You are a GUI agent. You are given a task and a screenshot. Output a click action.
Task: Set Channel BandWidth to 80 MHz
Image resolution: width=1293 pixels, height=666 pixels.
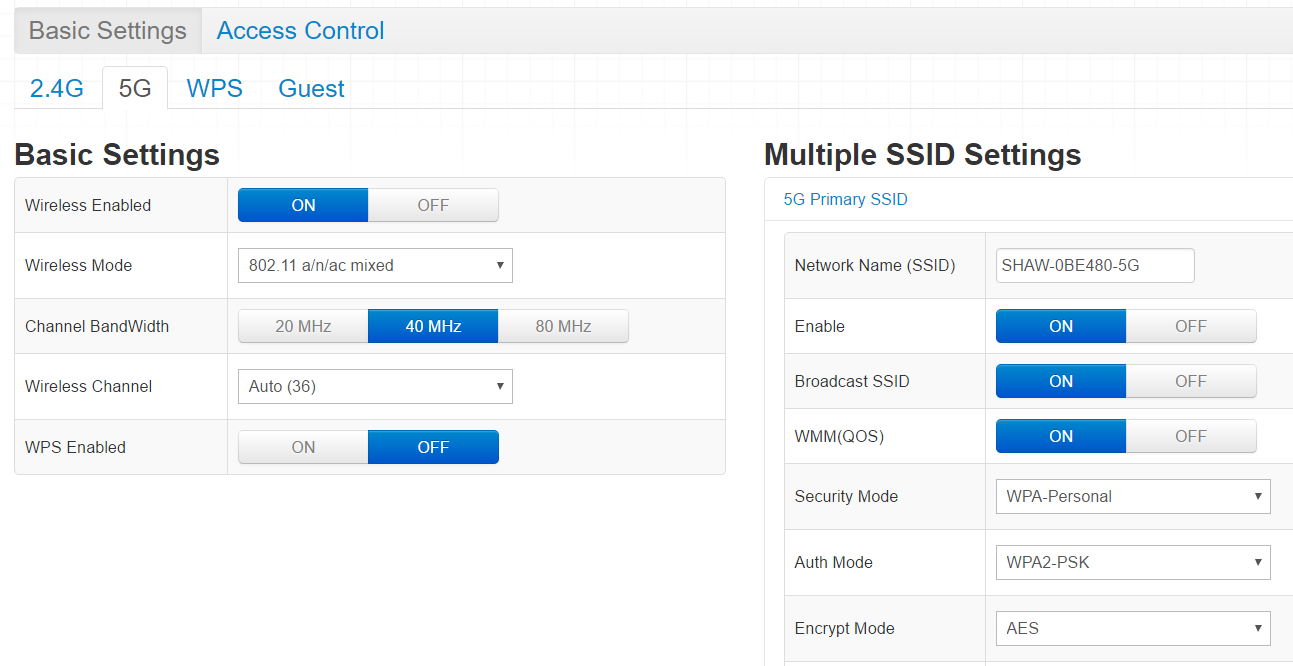(x=563, y=326)
